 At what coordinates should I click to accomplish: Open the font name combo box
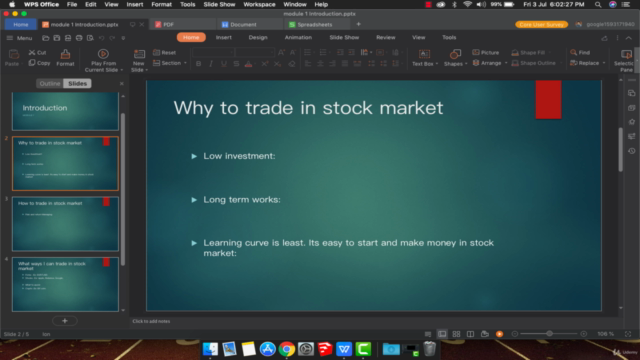point(213,52)
